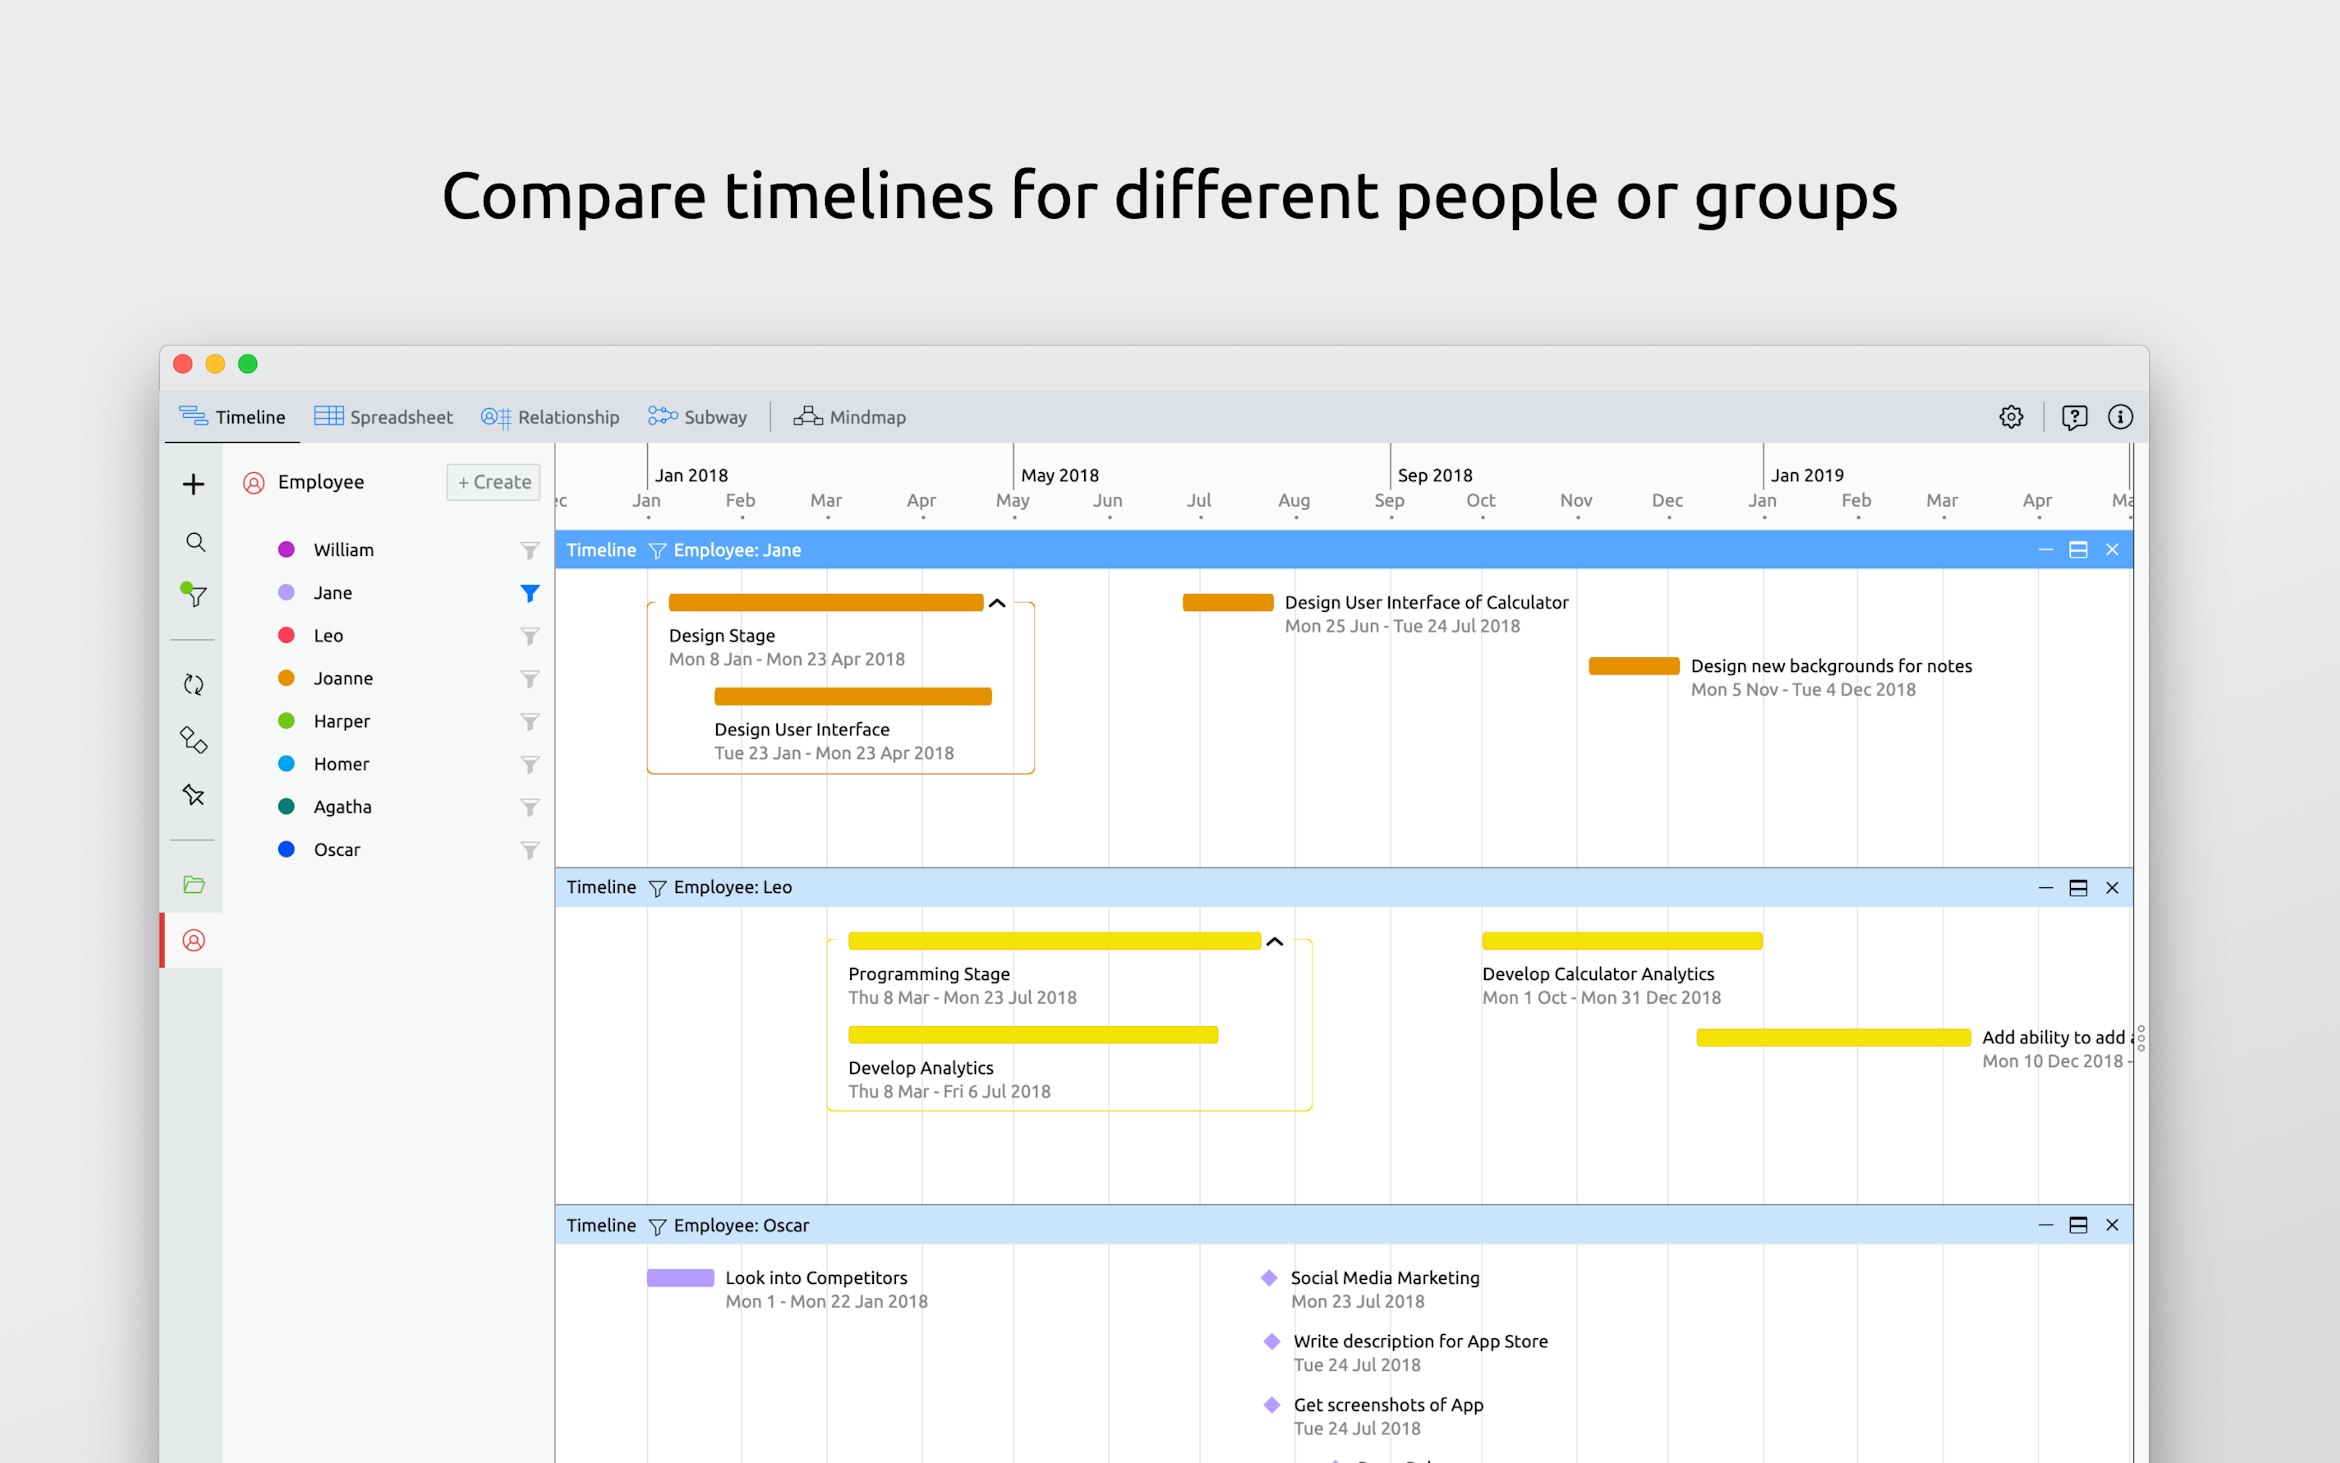Image resolution: width=2340 pixels, height=1463 pixels.
Task: Click the + Create button
Action: (493, 482)
